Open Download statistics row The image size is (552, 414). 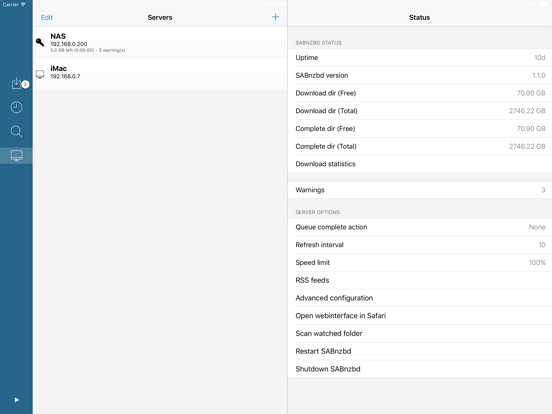[x=420, y=164]
